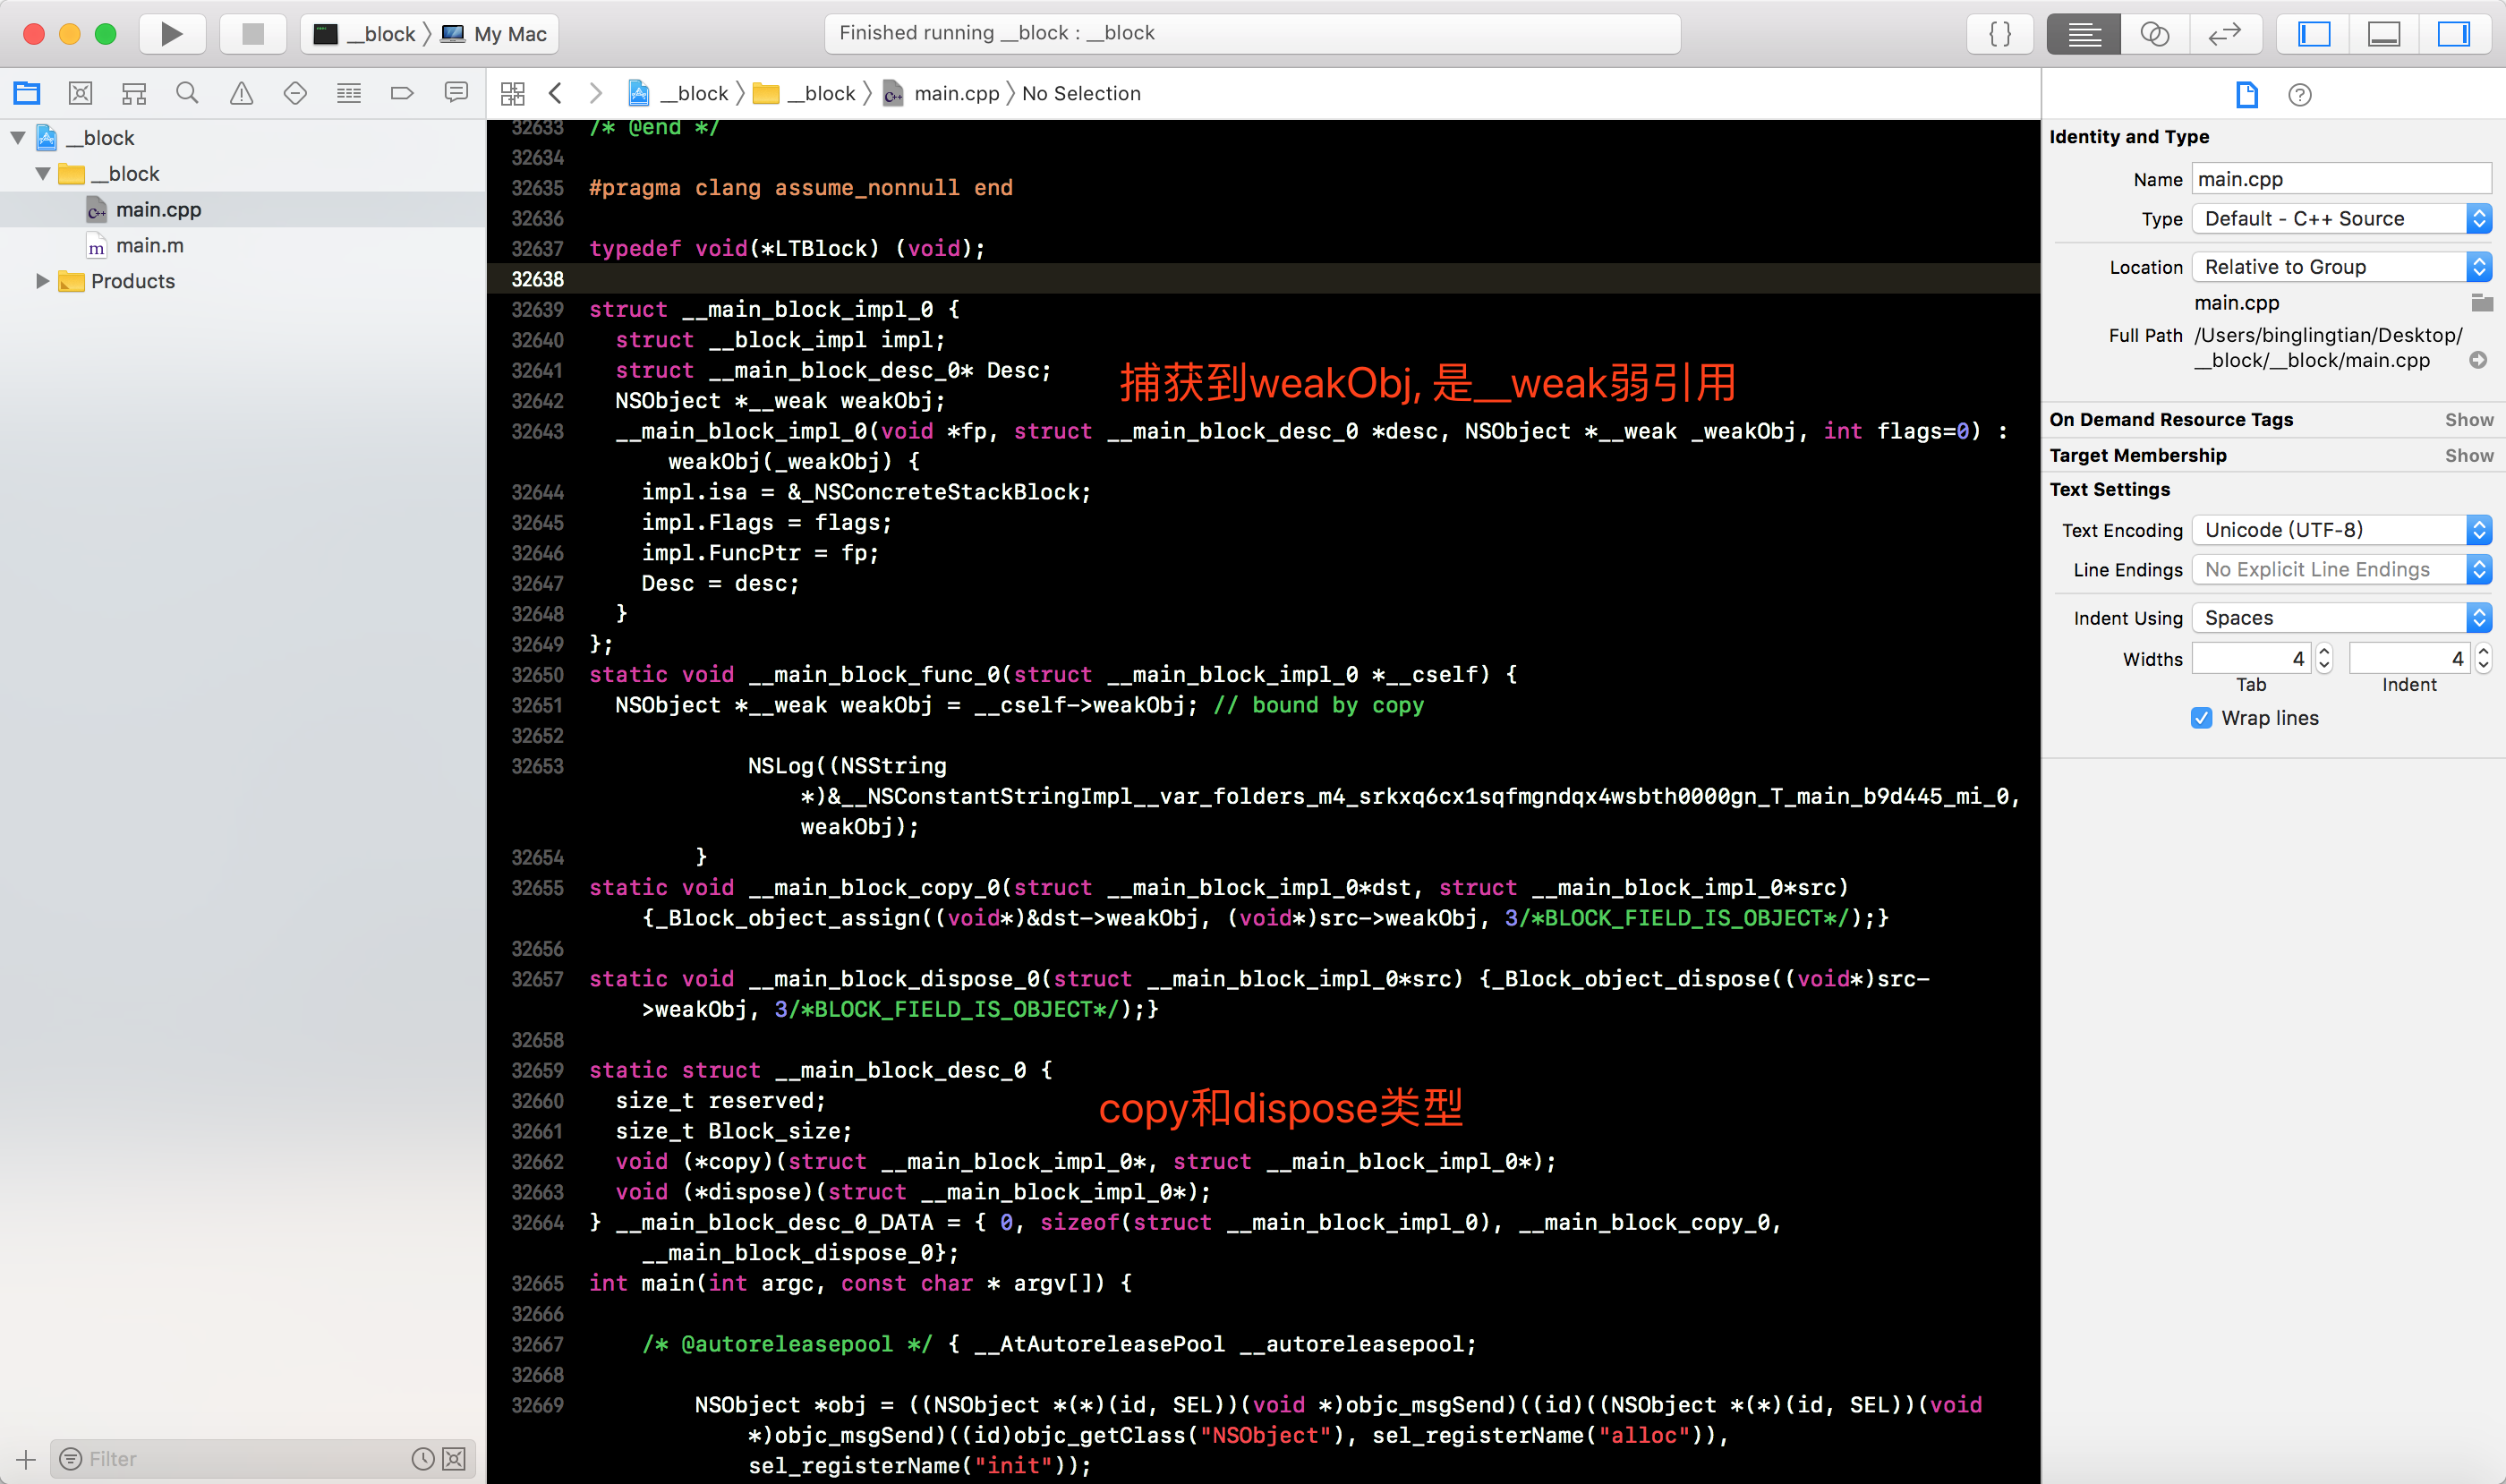The width and height of the screenshot is (2506, 1484).
Task: Open the Type dropdown Default C++ Source
Action: pyautogui.click(x=2341, y=218)
